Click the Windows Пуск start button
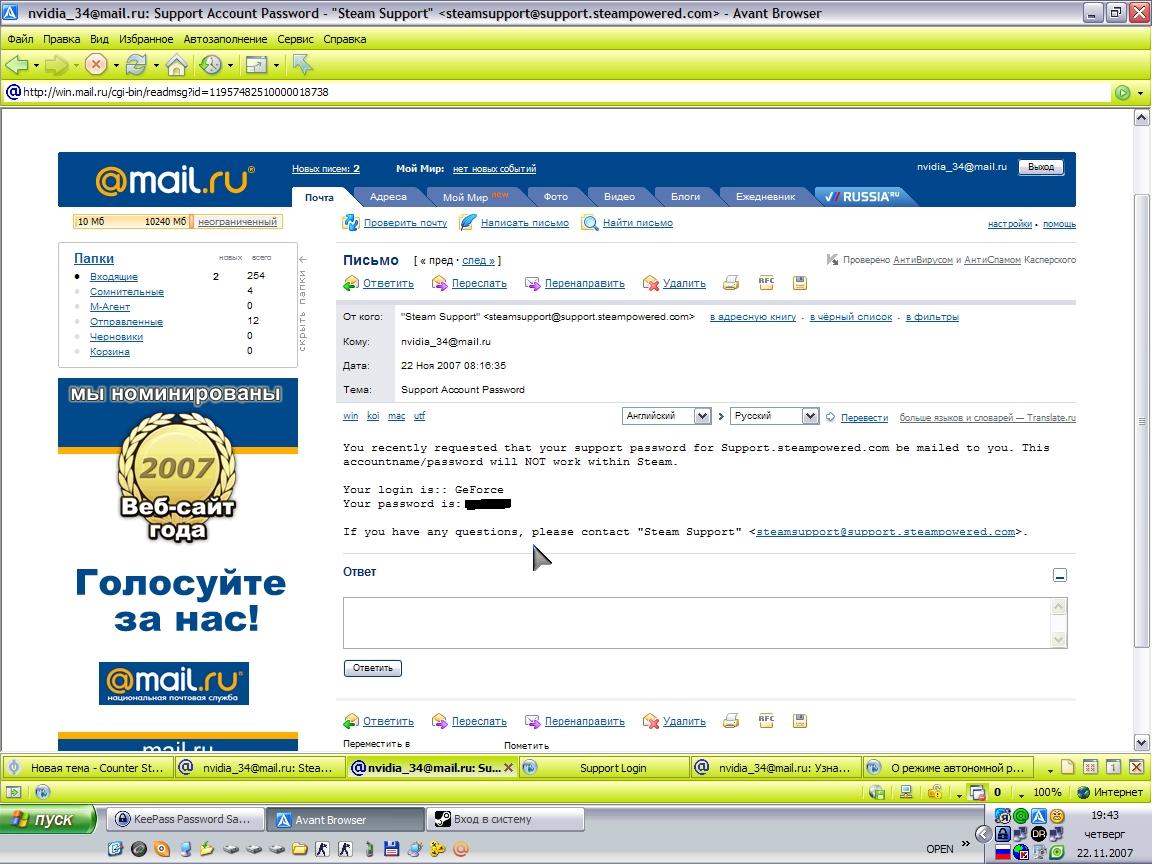Viewport: 1152px width, 864px height. [x=48, y=819]
